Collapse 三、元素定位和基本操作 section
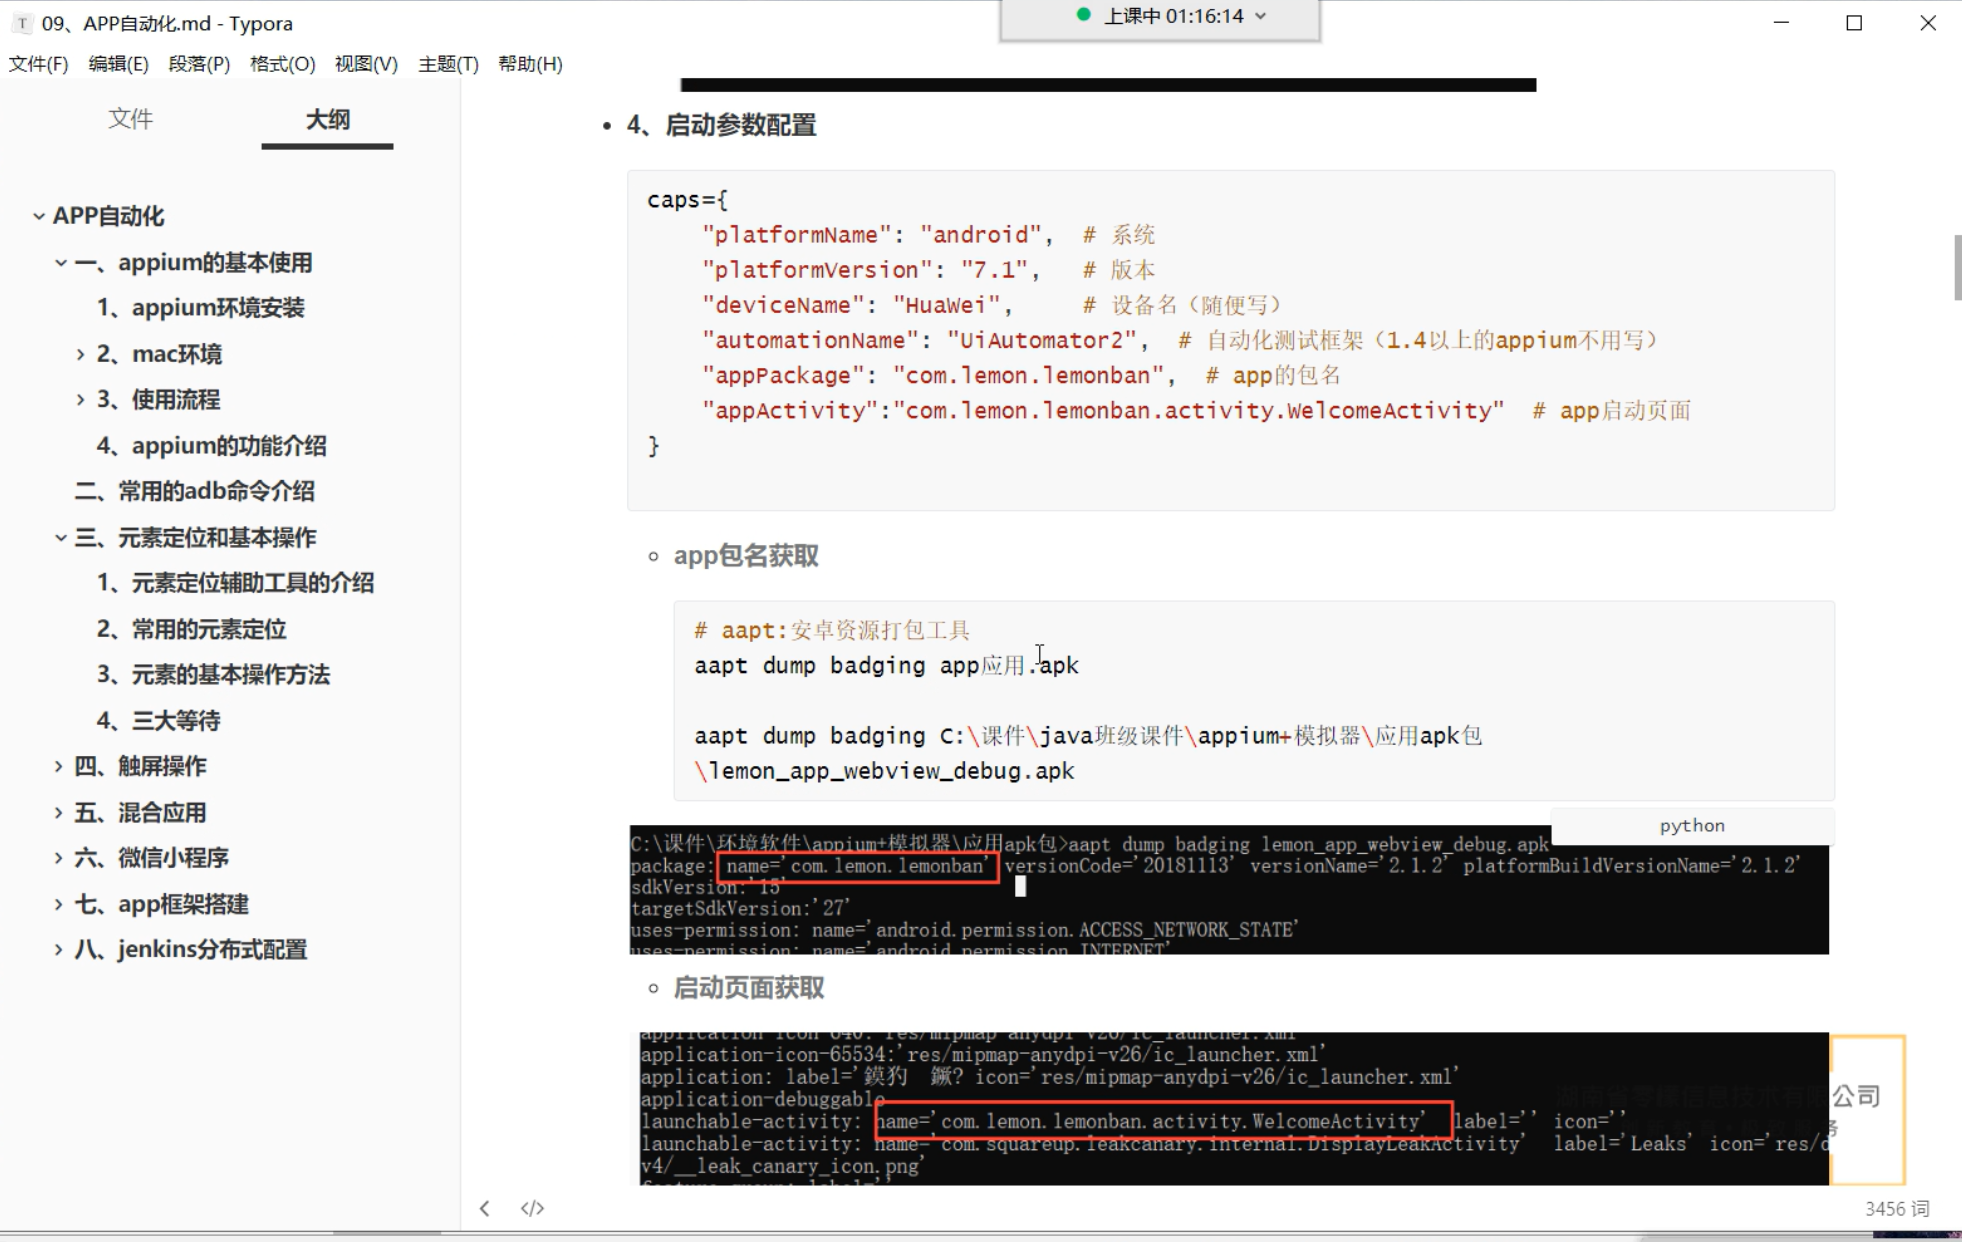Viewport: 1962px width, 1242px height. 60,538
